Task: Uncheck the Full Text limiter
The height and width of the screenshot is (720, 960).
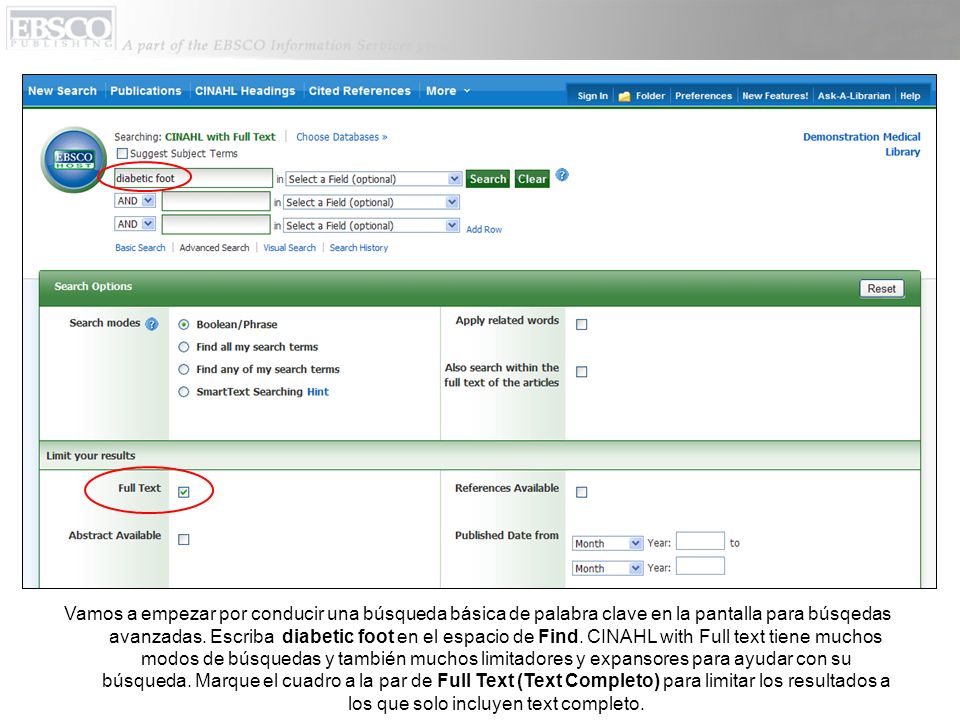Action: [184, 492]
